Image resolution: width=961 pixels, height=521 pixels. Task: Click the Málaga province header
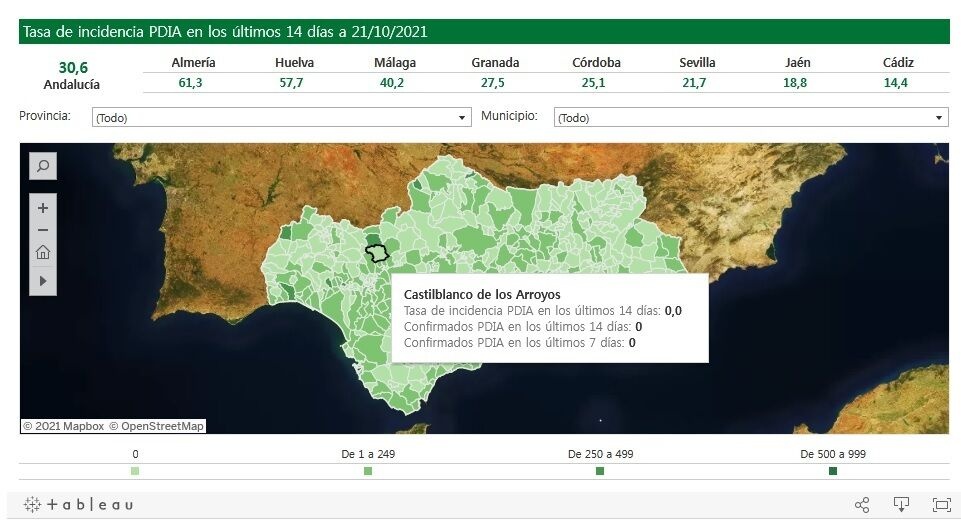tap(395, 62)
